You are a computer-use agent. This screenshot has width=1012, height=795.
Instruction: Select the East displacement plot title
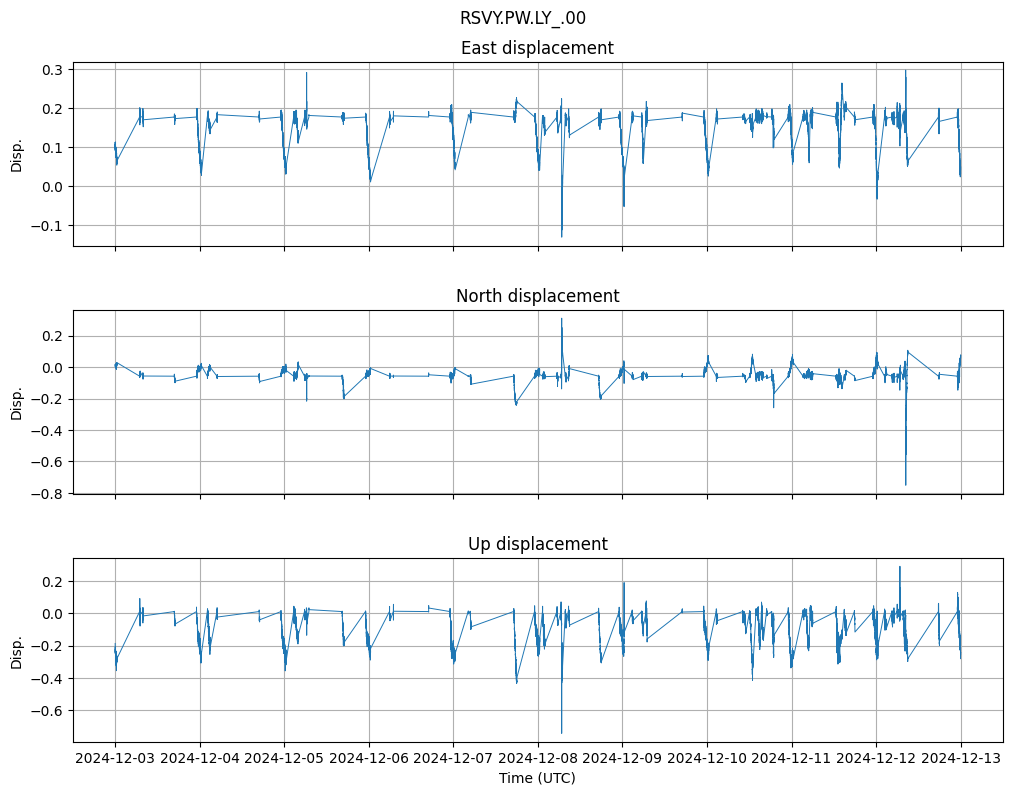(x=537, y=48)
